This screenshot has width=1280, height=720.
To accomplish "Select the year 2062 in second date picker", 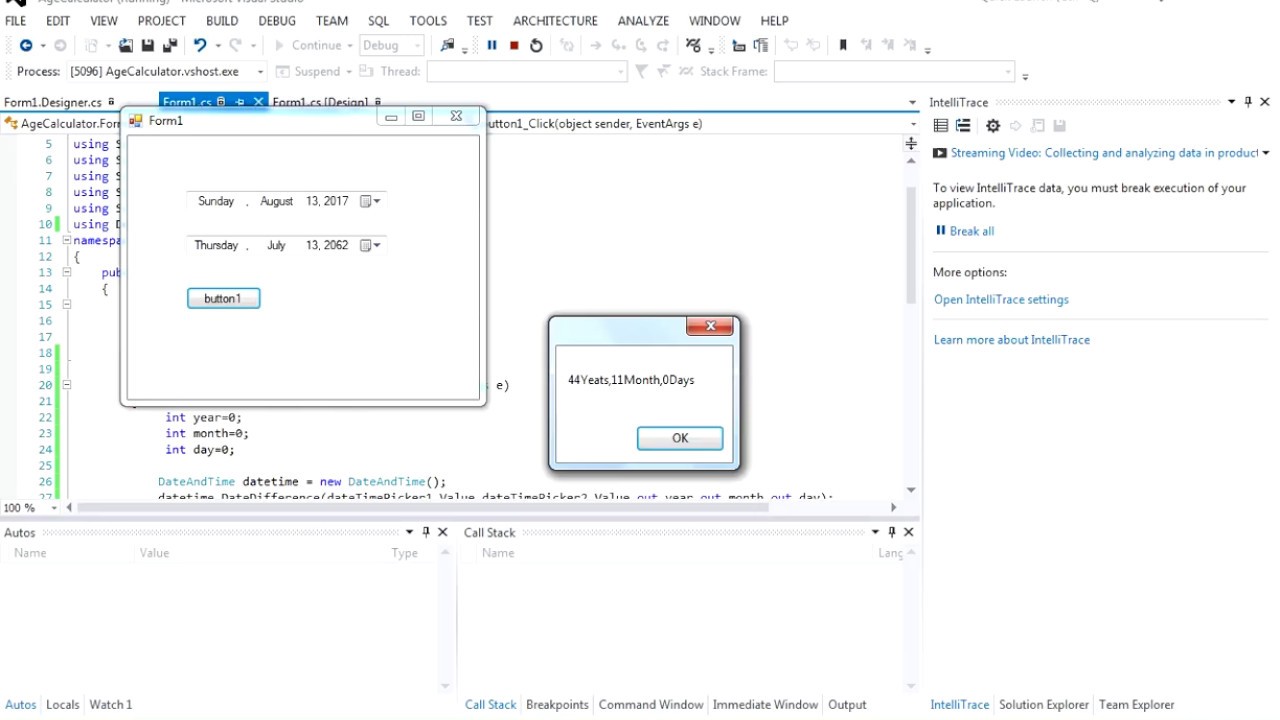I will tap(336, 245).
